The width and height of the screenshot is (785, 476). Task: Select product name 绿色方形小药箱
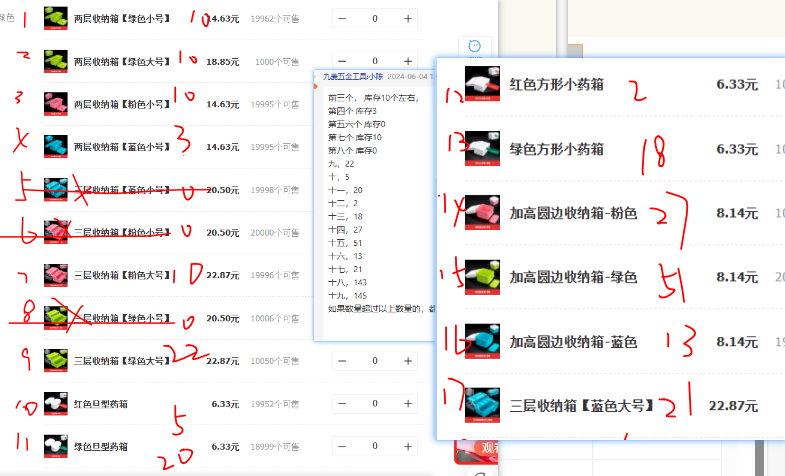pos(557,149)
